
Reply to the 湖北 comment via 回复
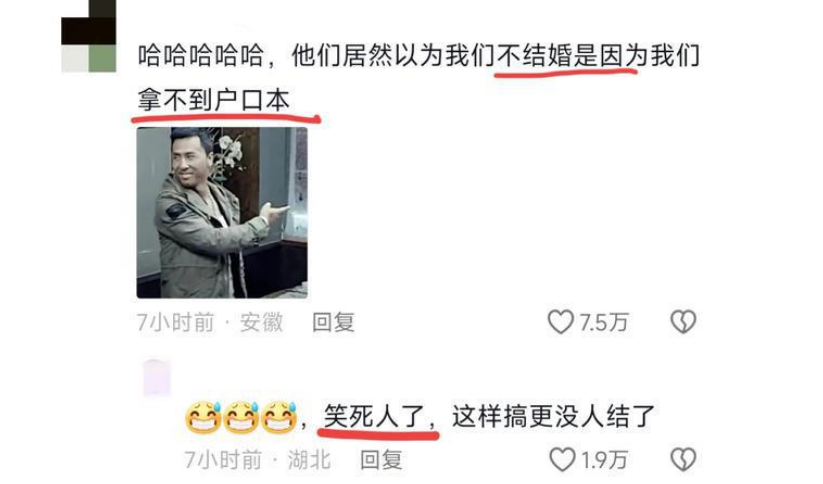381,460
